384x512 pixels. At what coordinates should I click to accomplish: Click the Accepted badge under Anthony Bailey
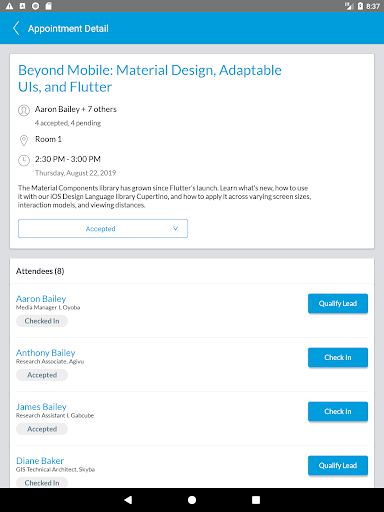click(42, 375)
